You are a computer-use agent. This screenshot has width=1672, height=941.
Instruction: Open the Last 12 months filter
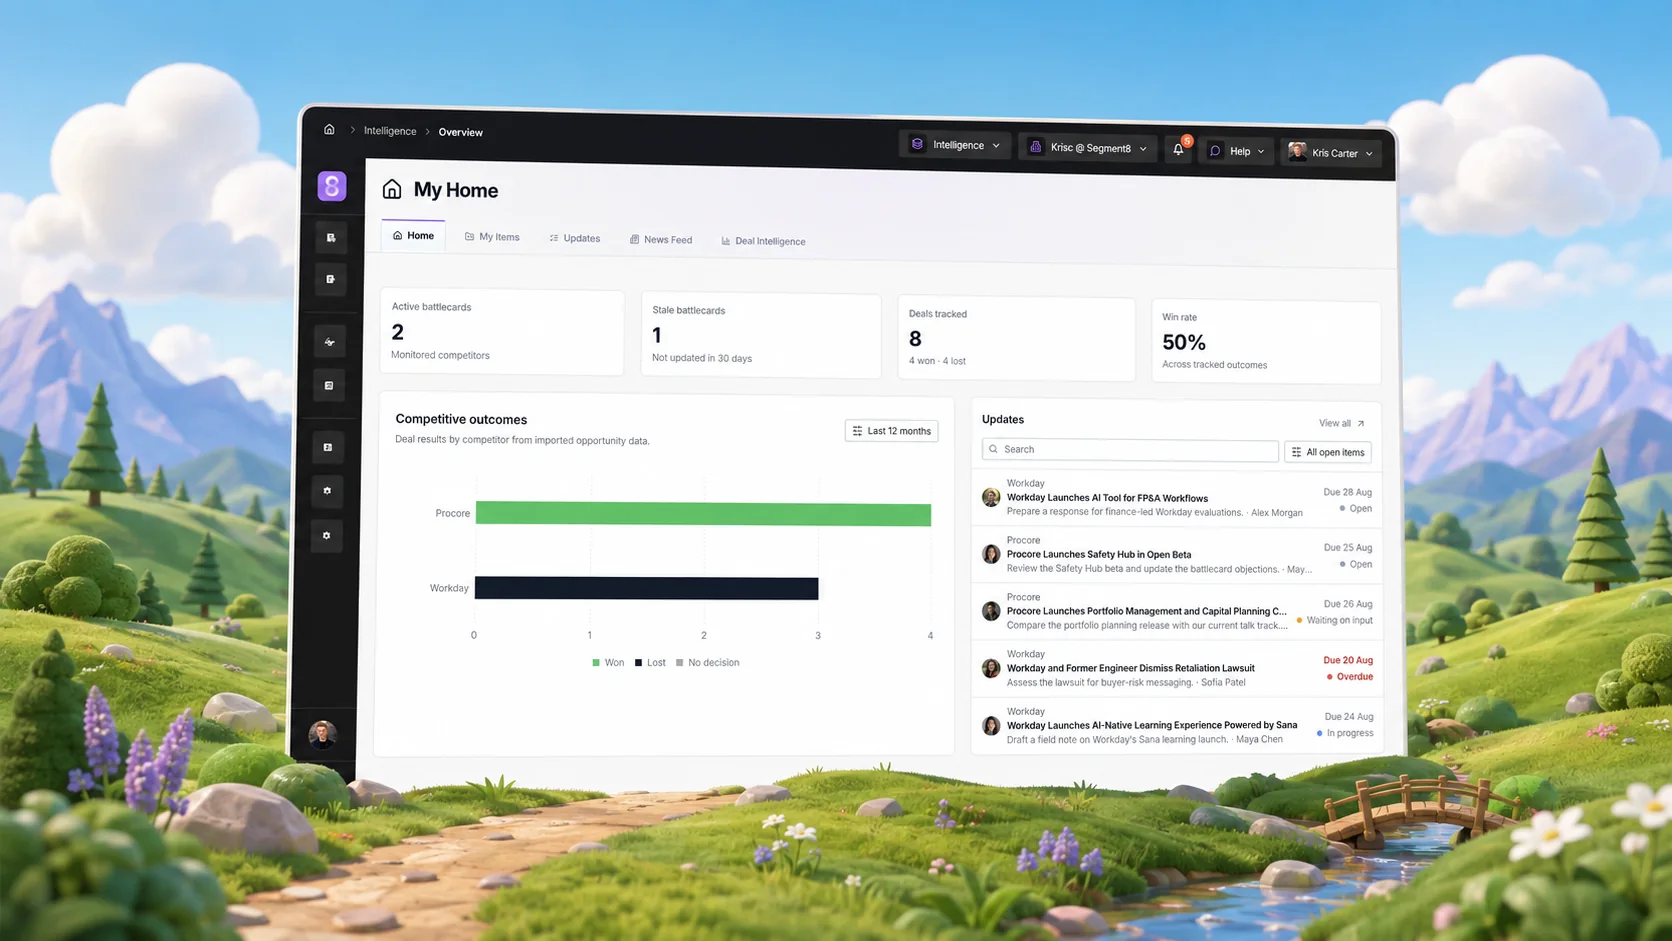891,431
